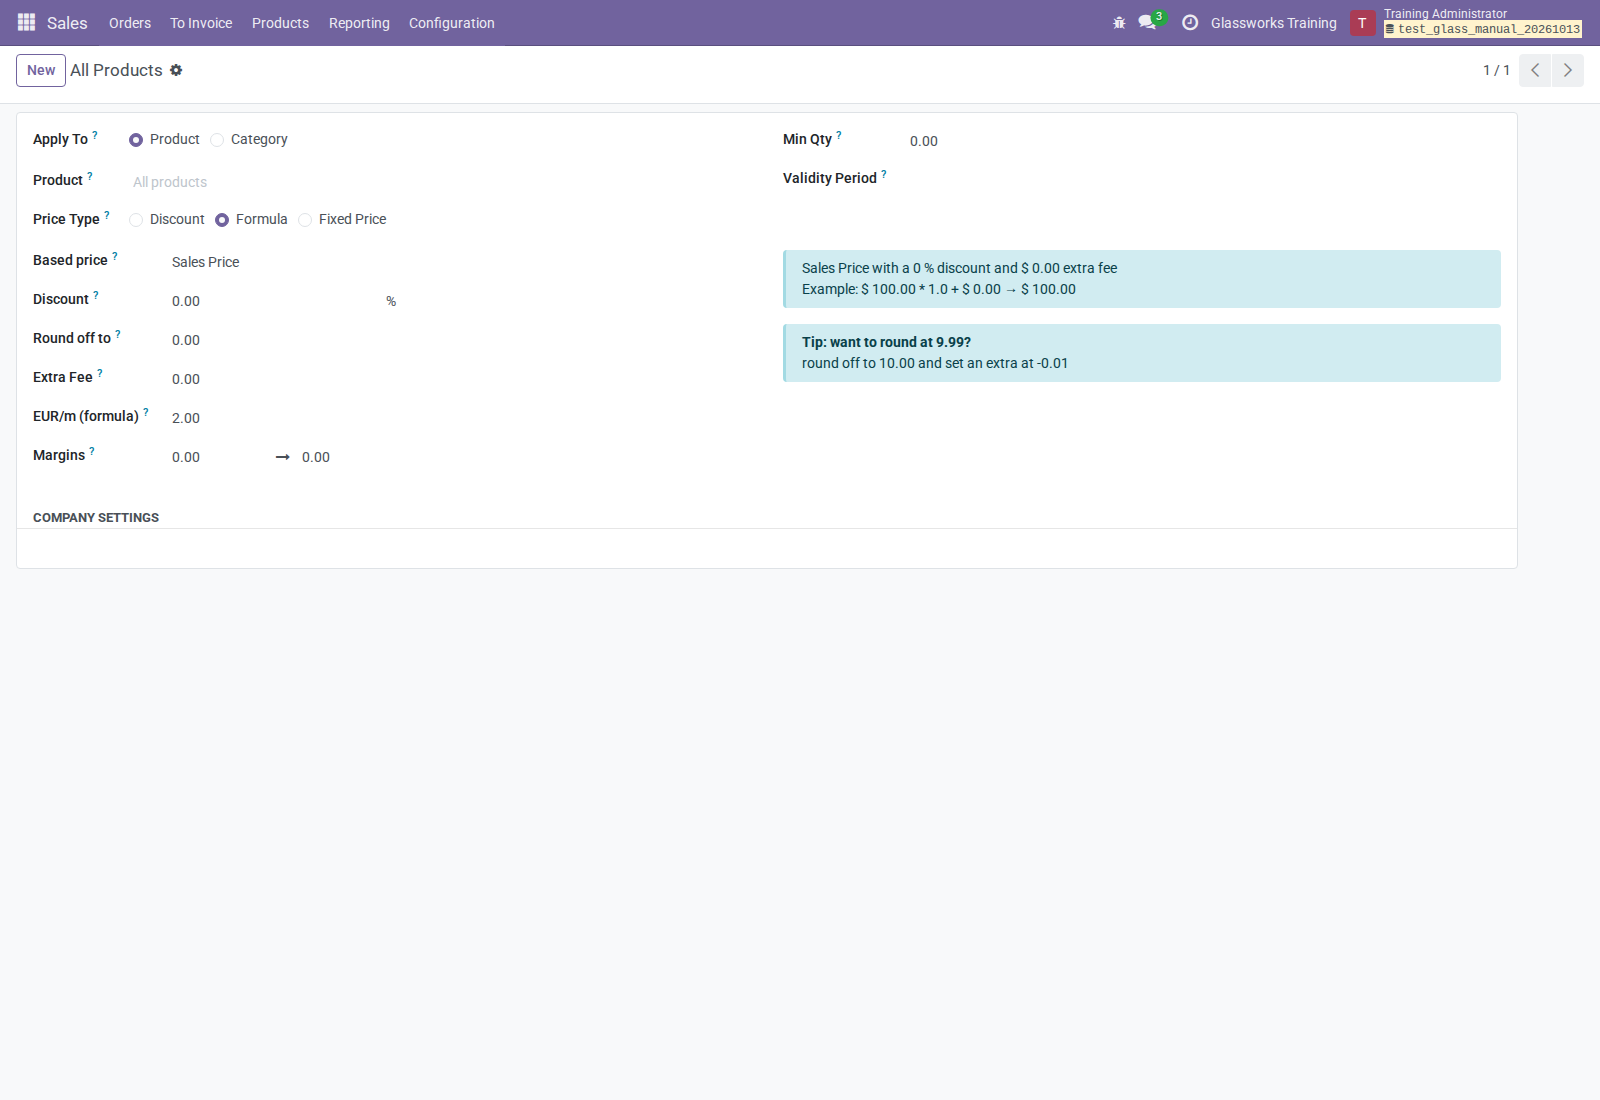Screen dimensions: 1600x1100
Task: Click the gear actions icon beside All Products
Action: pos(176,70)
